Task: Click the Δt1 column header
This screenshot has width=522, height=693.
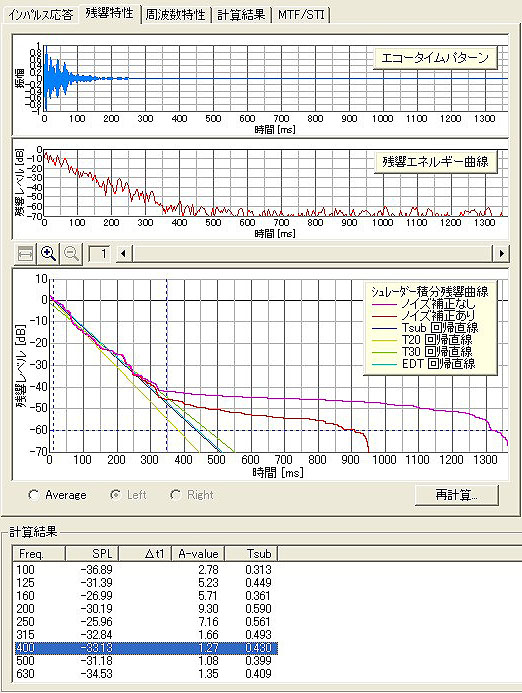Action: (145, 554)
